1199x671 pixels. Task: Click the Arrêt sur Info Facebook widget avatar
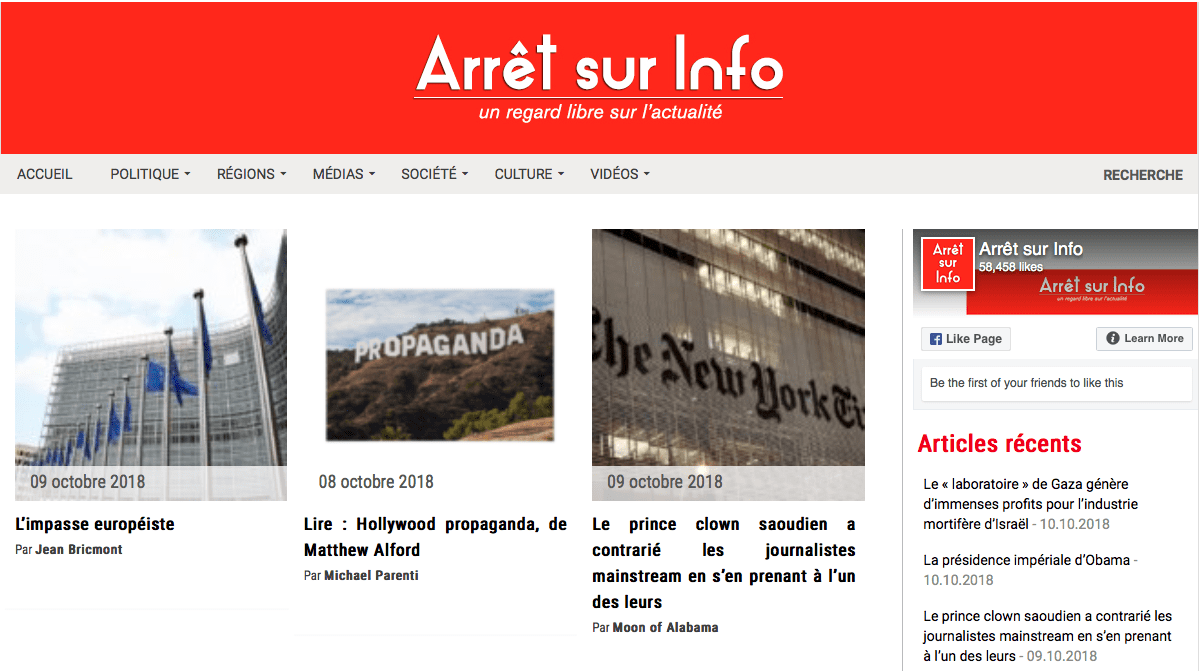(947, 264)
